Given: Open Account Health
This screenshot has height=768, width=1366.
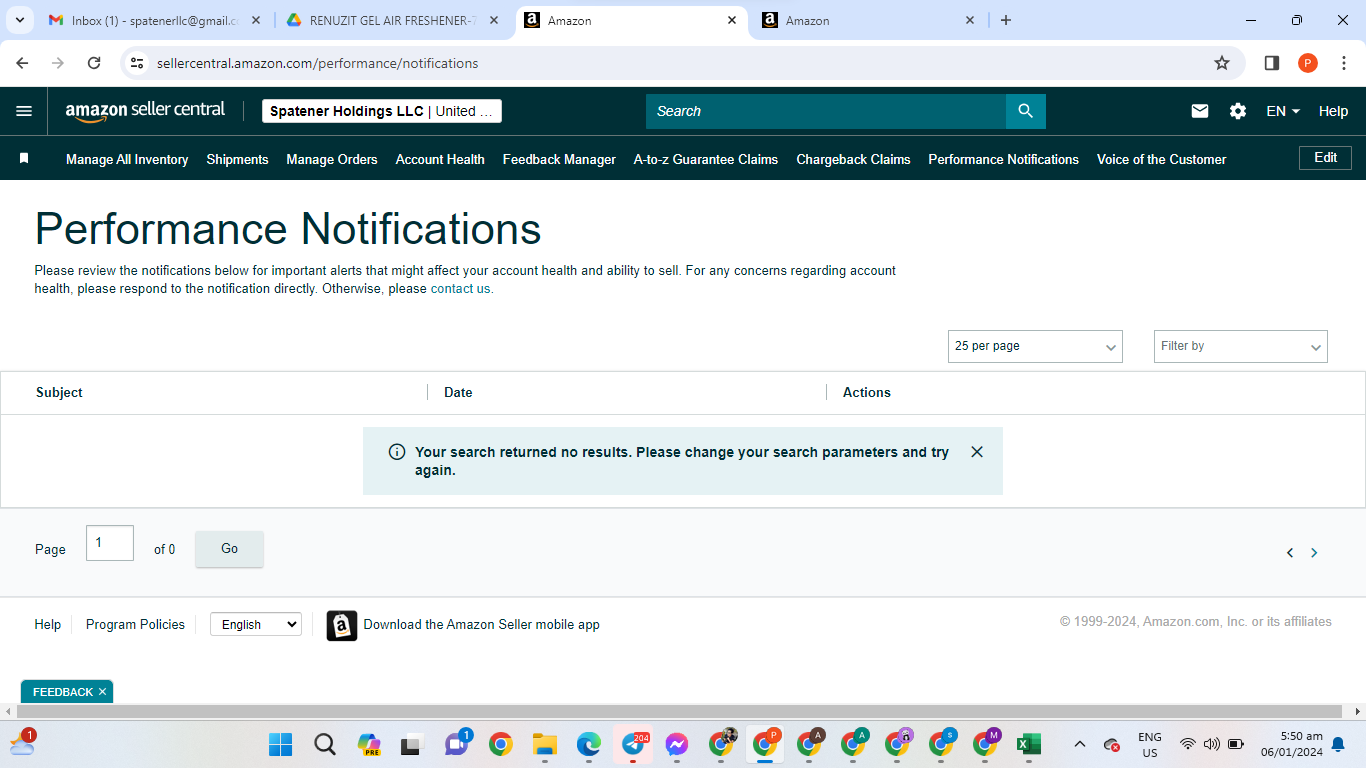Looking at the screenshot, I should pyautogui.click(x=440, y=159).
